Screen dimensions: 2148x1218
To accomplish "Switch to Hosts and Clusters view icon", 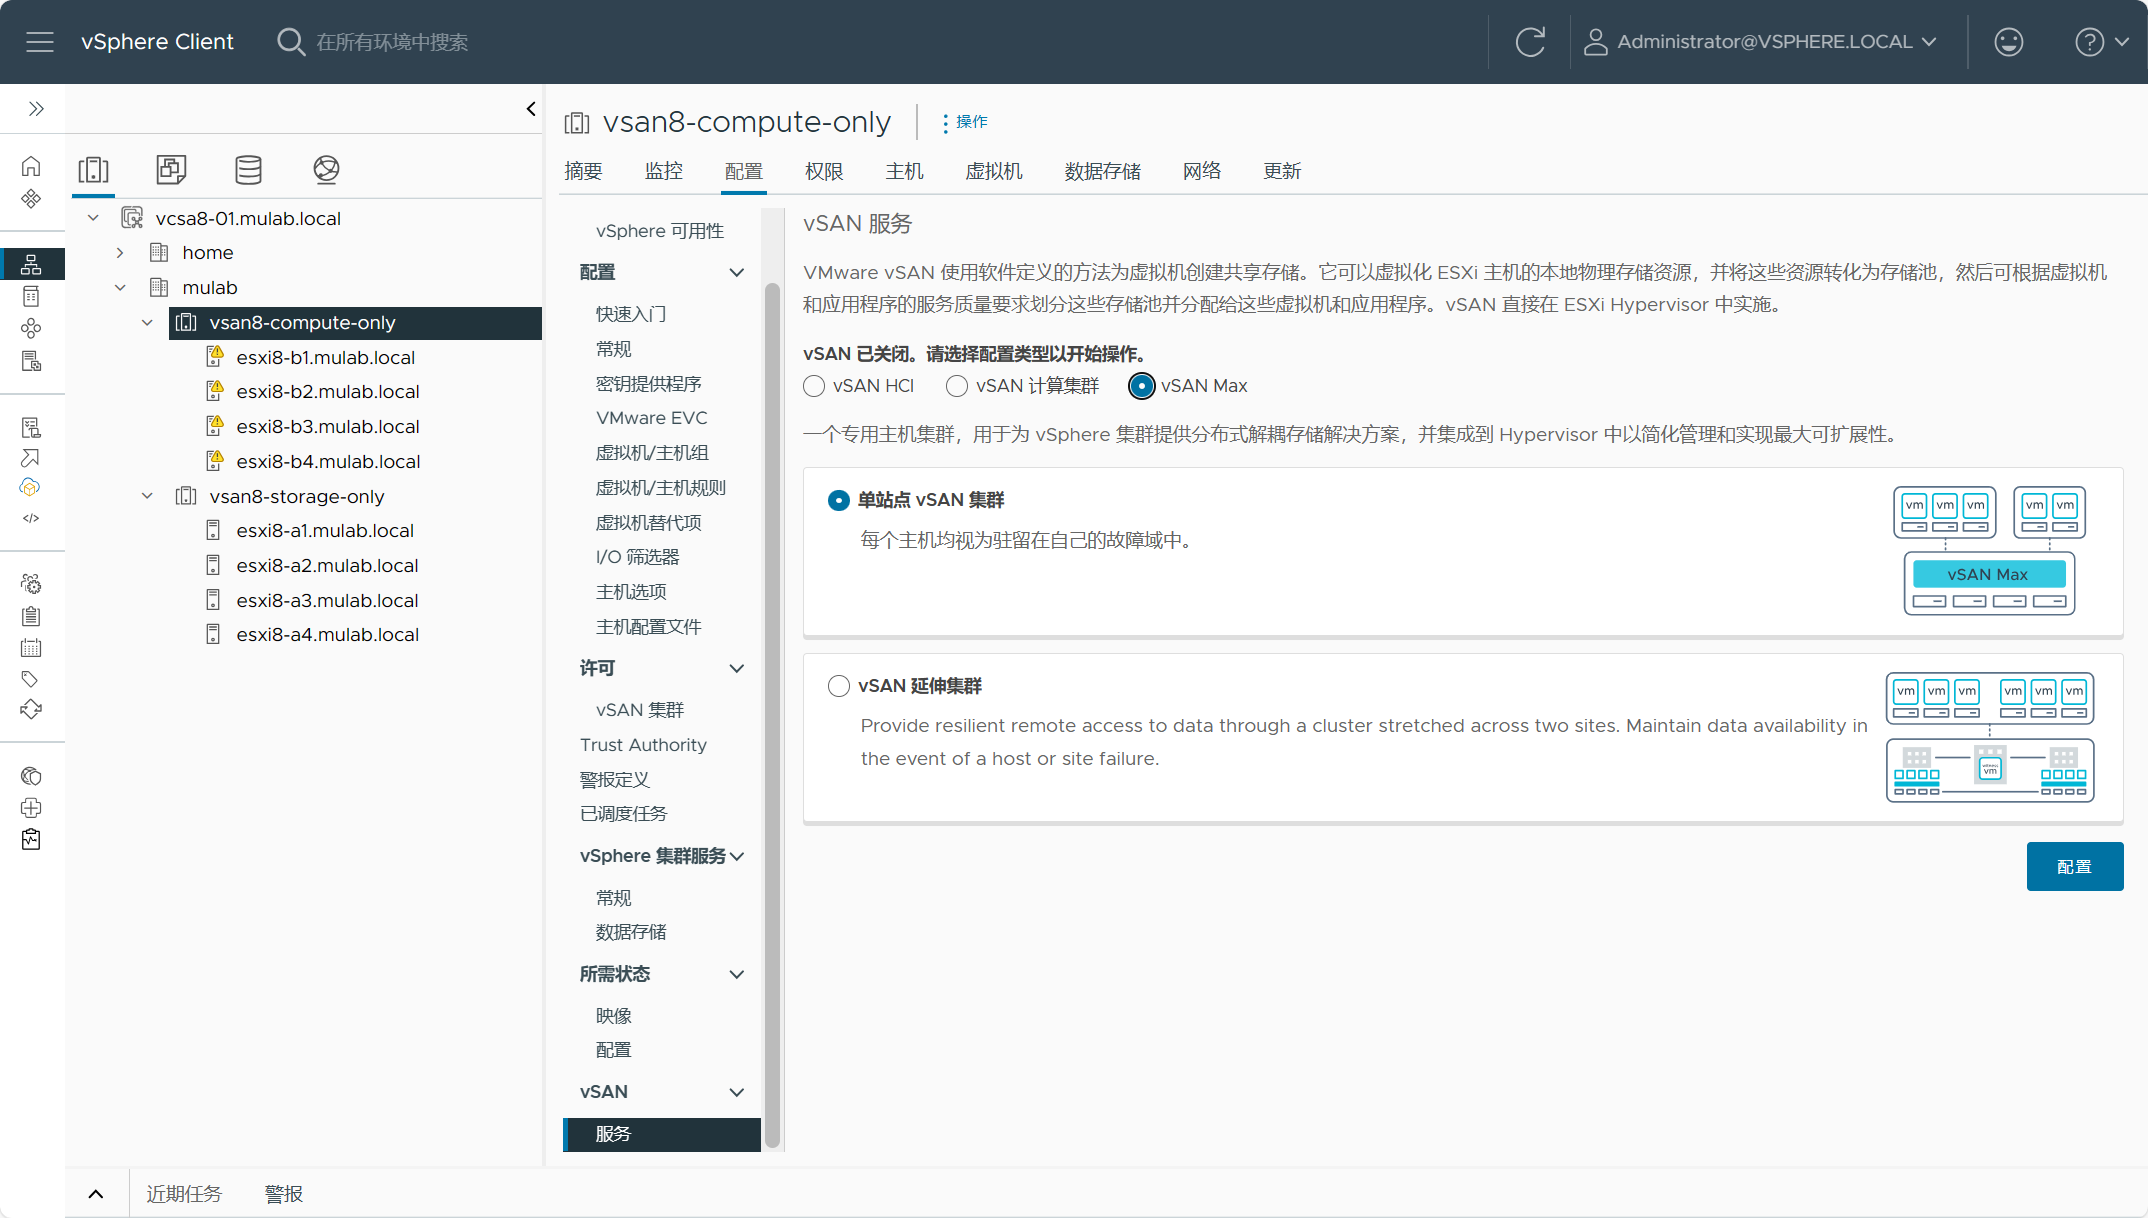I will click(94, 170).
